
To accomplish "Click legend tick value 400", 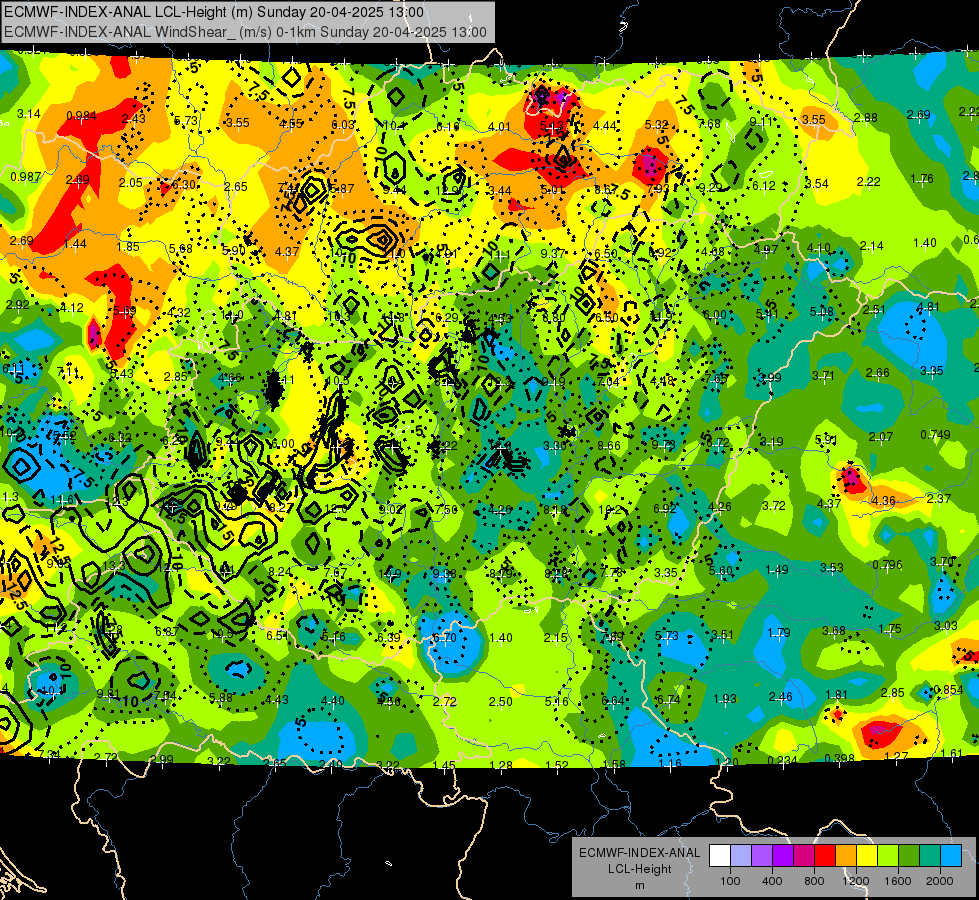I will point(772,881).
